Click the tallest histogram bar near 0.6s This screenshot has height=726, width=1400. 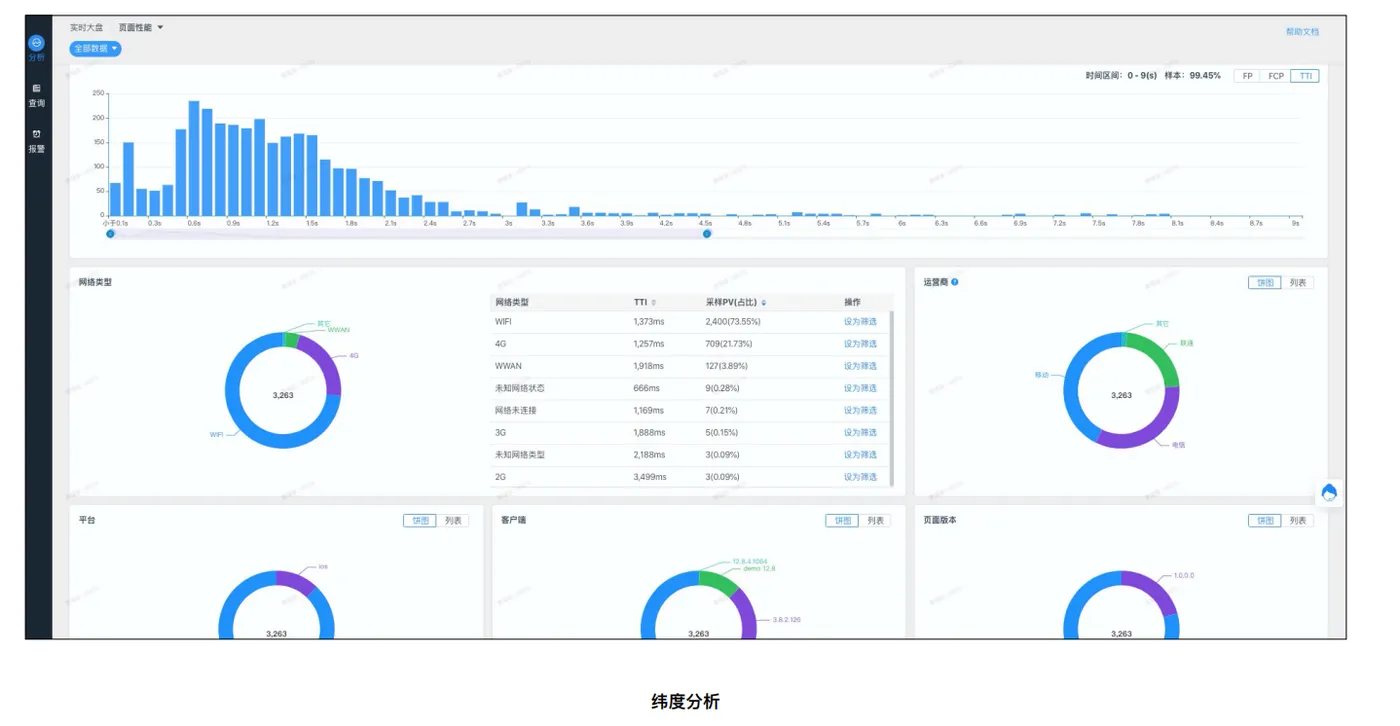pyautogui.click(x=194, y=158)
